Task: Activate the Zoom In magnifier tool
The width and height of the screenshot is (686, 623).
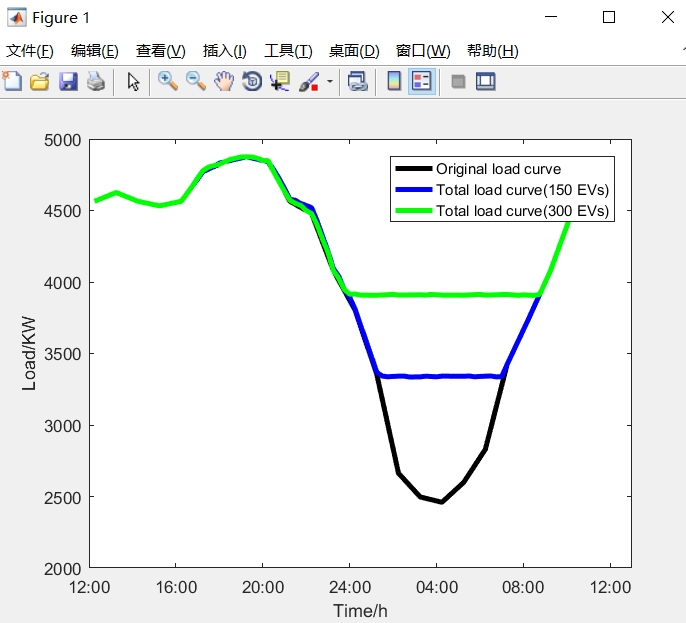Action: coord(168,81)
